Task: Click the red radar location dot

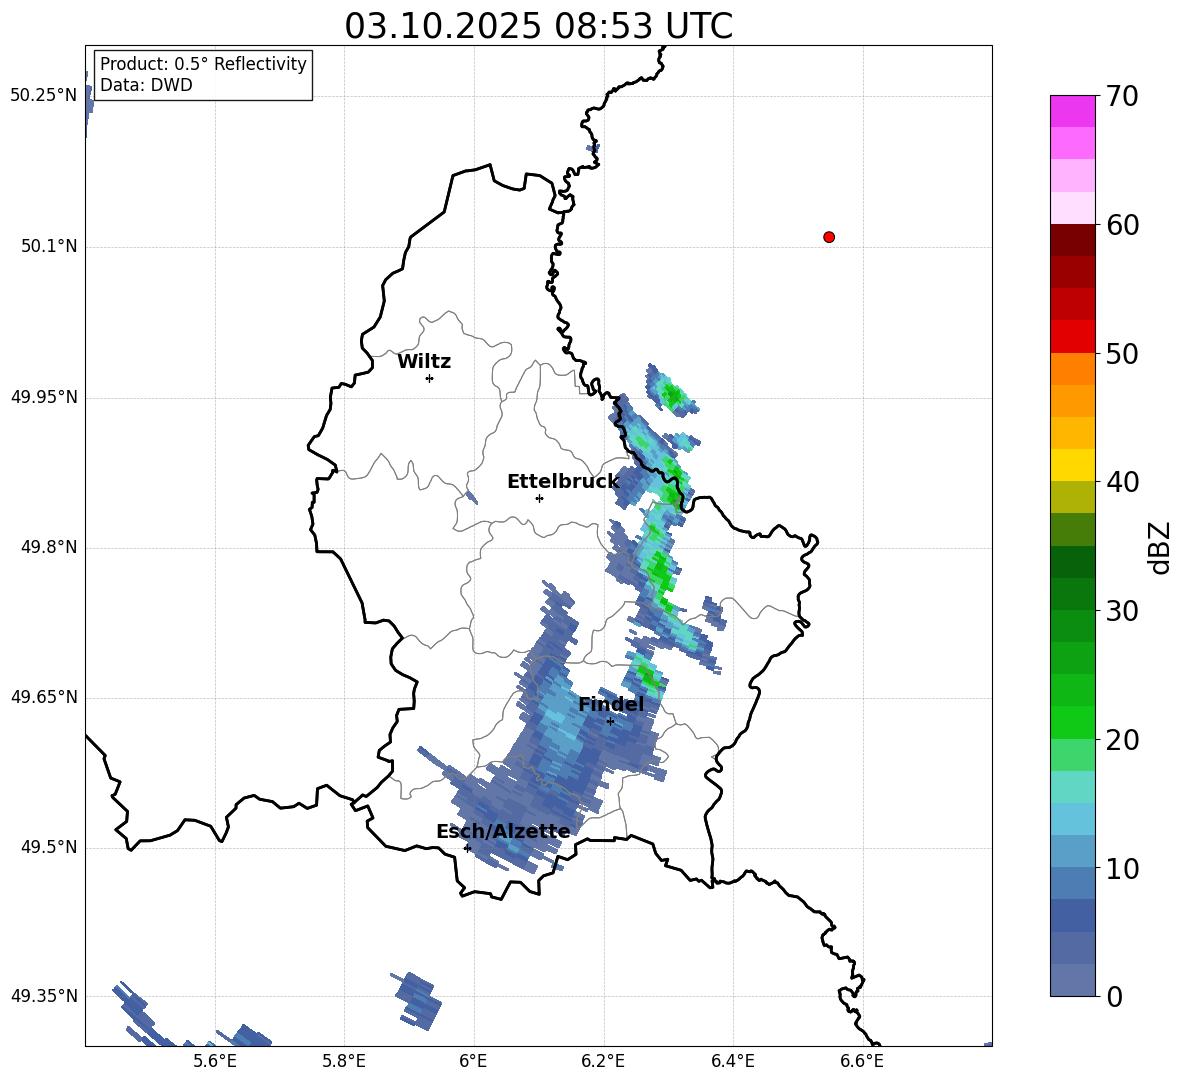Action: click(829, 237)
